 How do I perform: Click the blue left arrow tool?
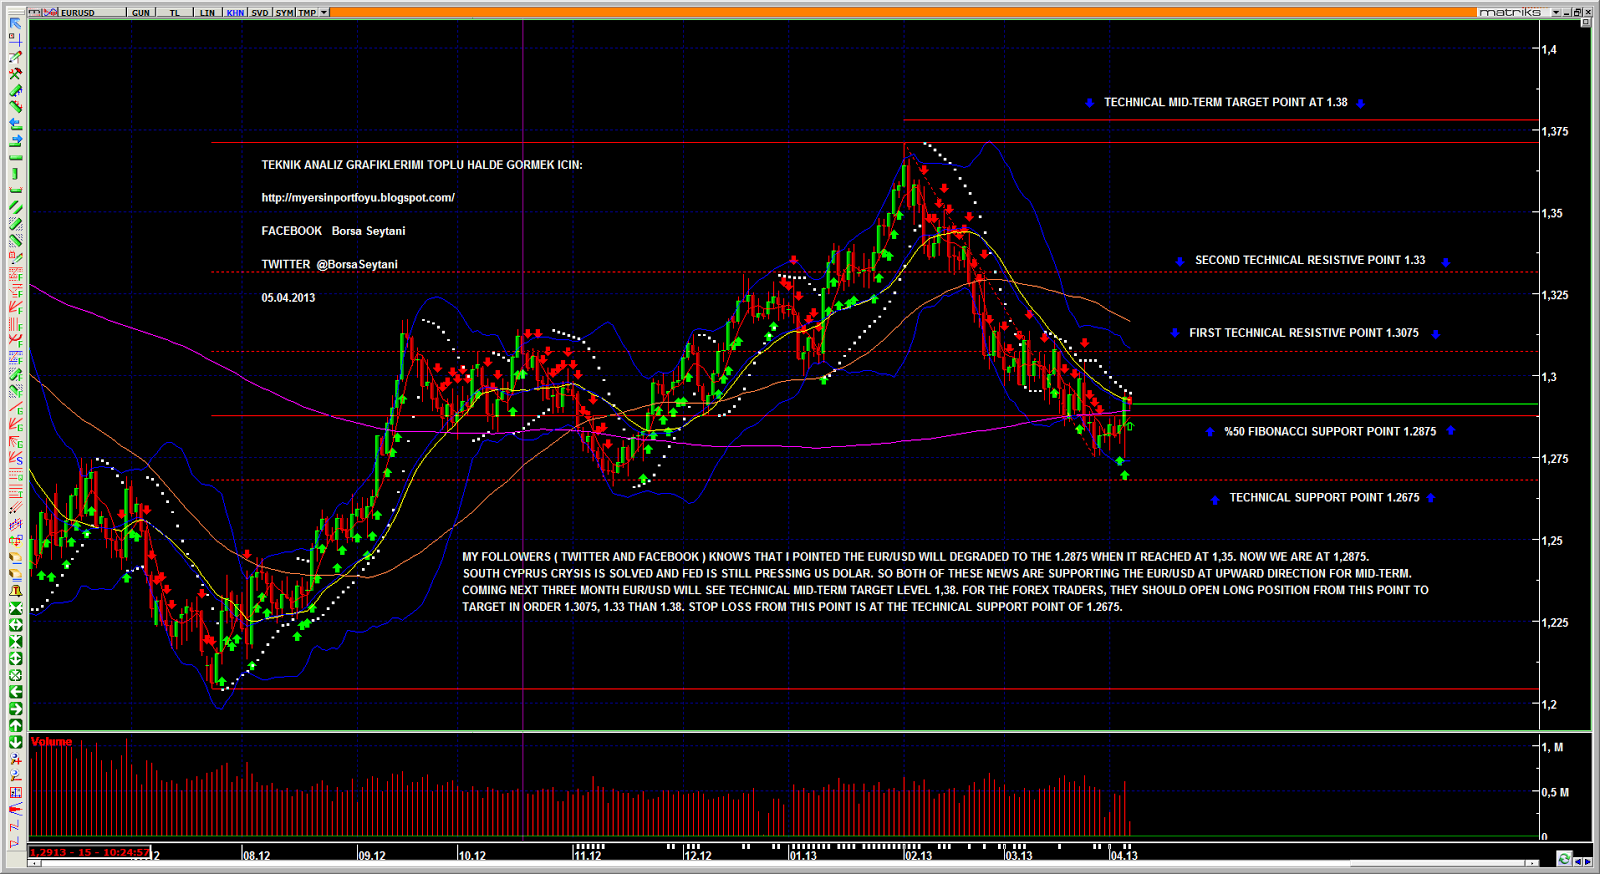(x=15, y=124)
